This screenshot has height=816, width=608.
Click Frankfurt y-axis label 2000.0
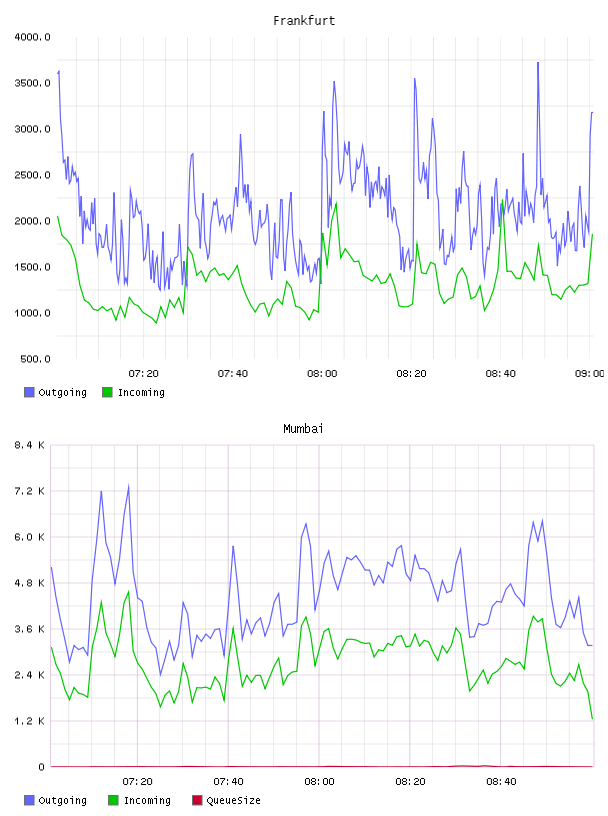tap(33, 221)
